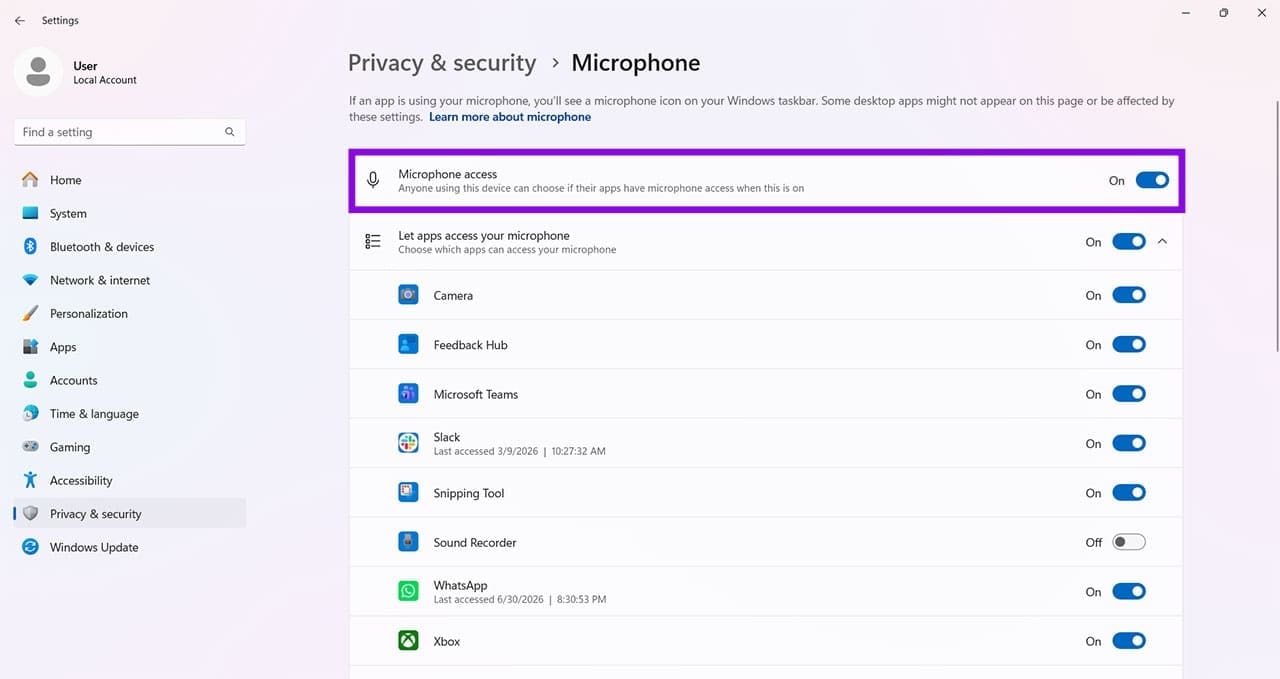The image size is (1280, 679).
Task: Click the search magnifier icon
Action: [x=230, y=132]
